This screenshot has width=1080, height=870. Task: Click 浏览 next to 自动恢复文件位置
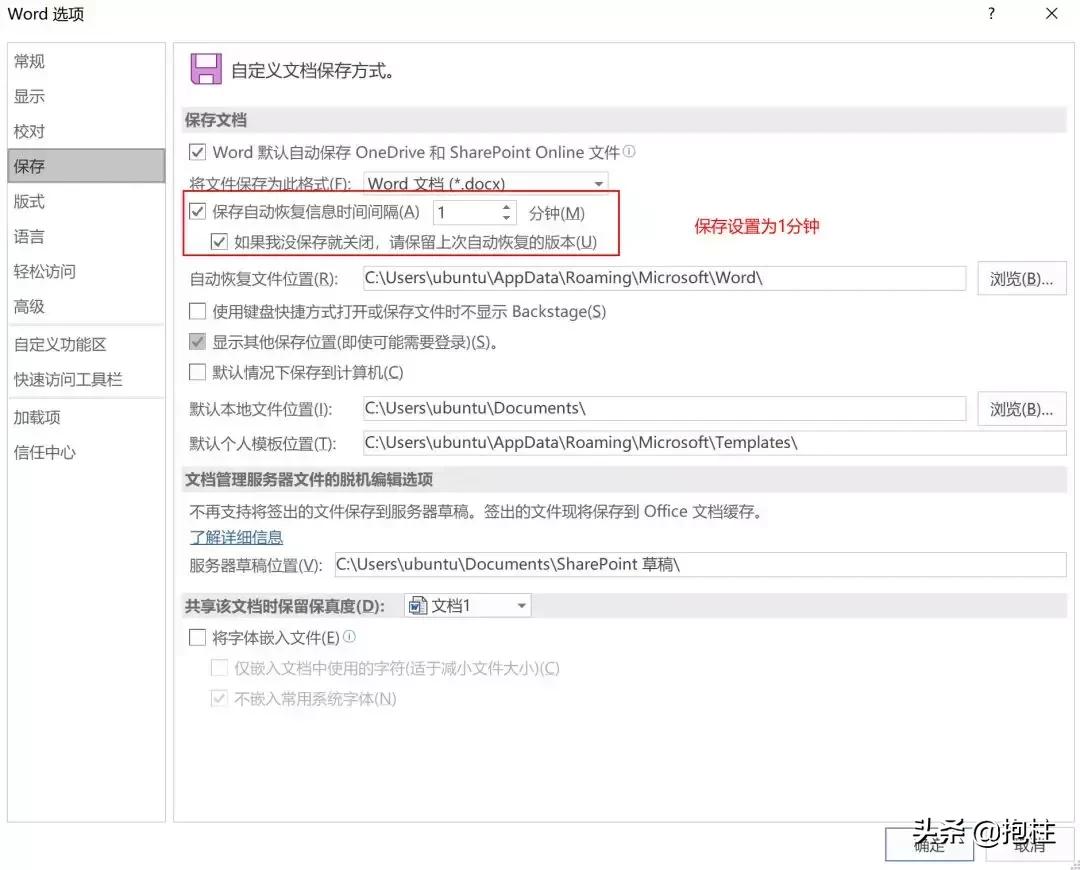tap(1021, 278)
